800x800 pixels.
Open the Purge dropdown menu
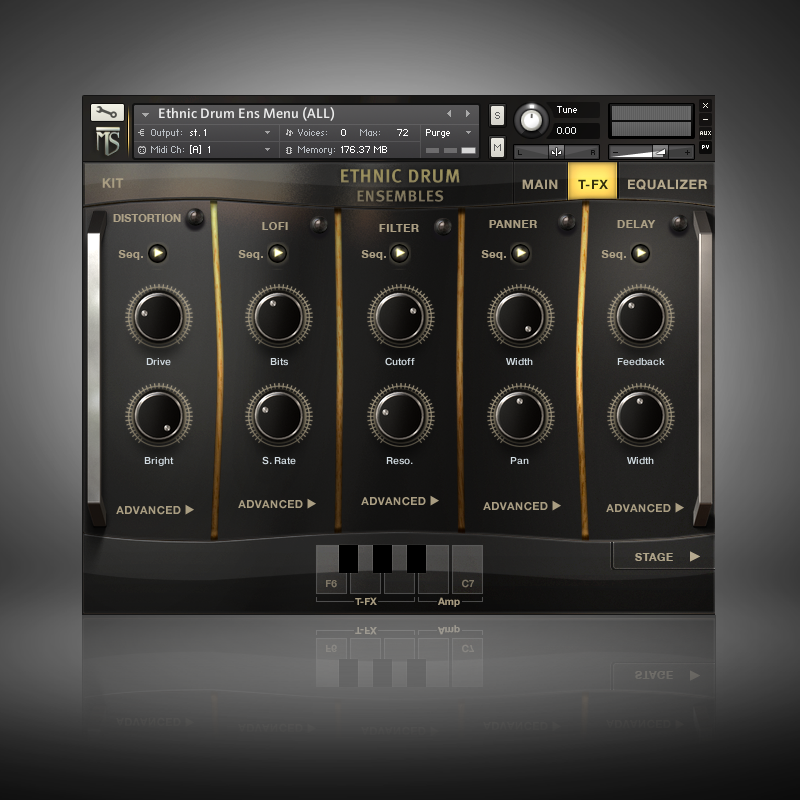point(448,133)
